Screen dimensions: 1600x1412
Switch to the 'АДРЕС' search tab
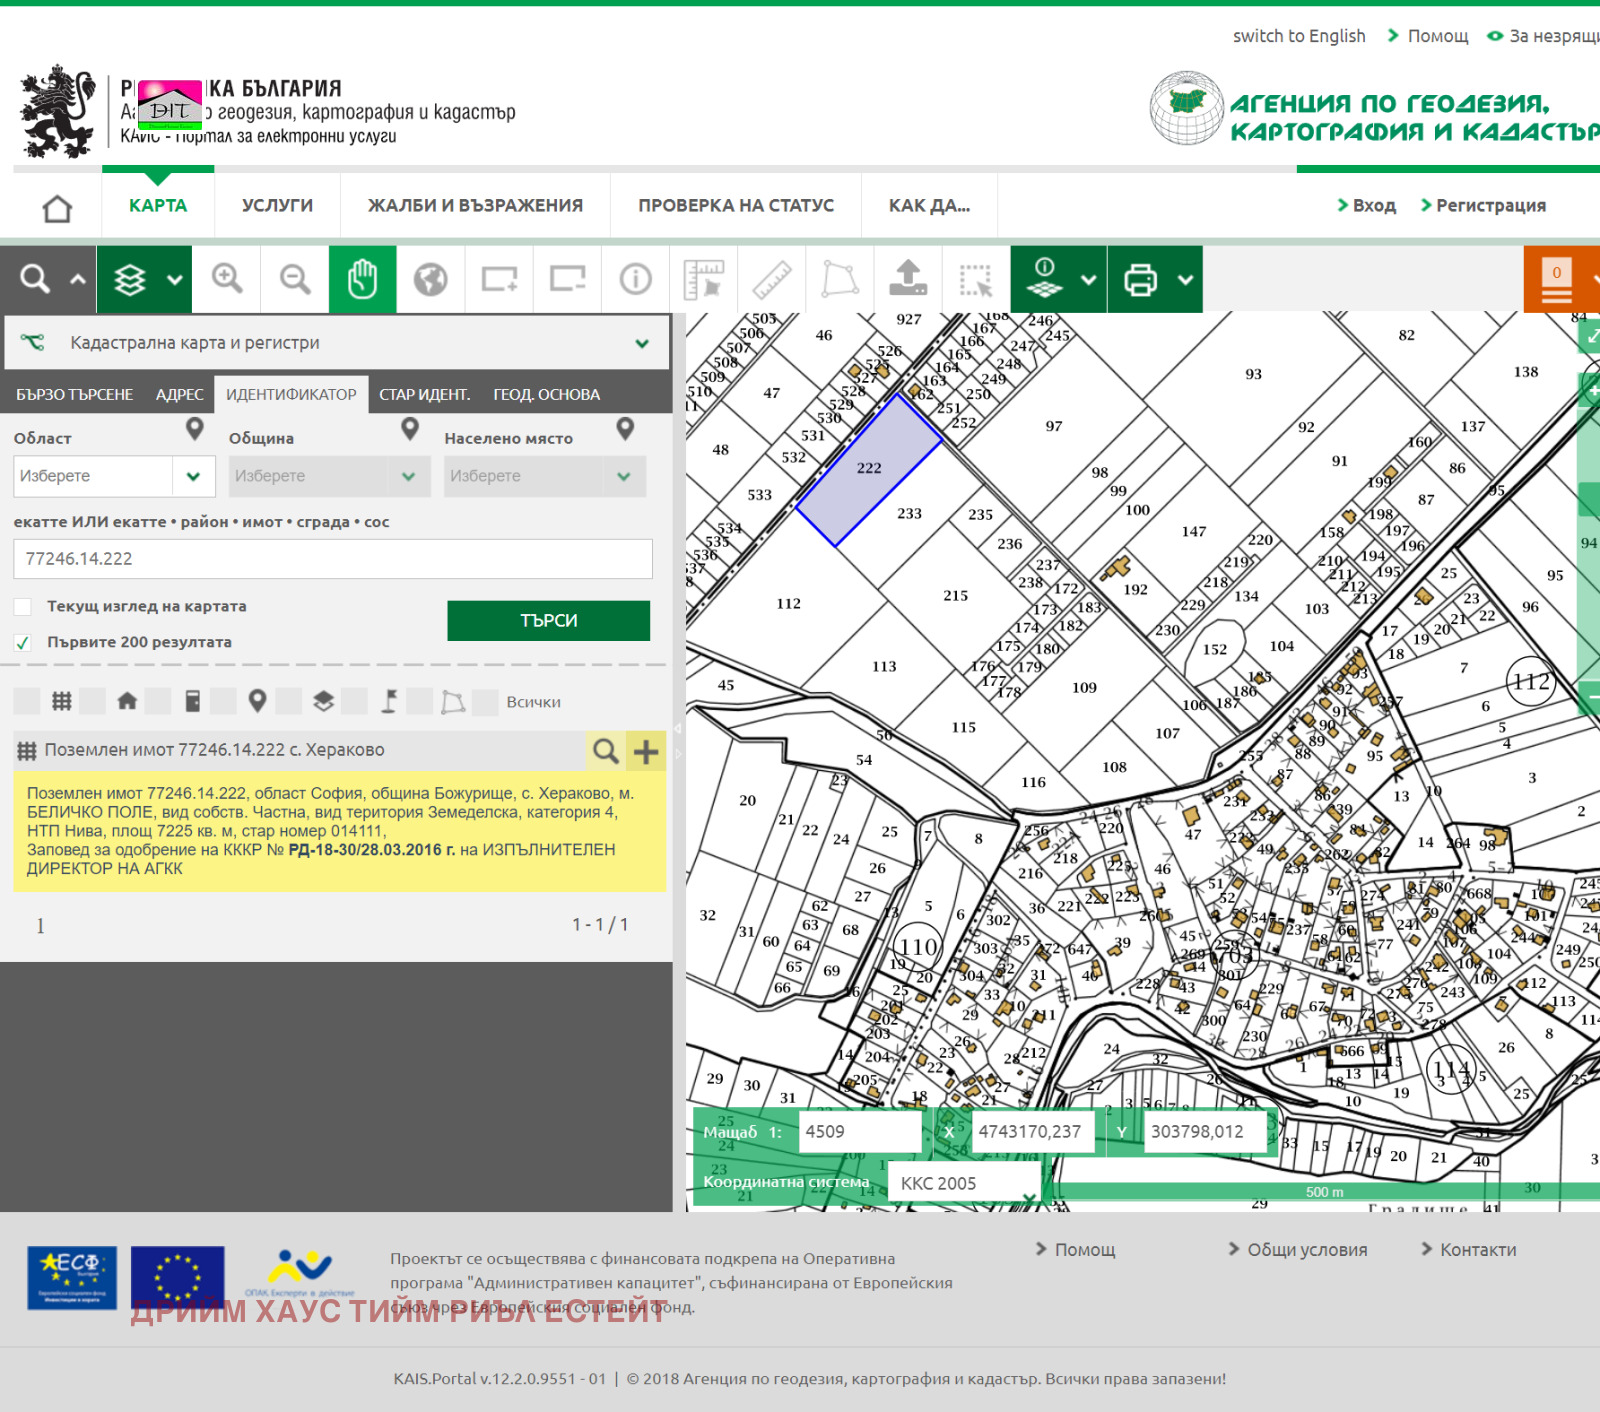tap(179, 395)
